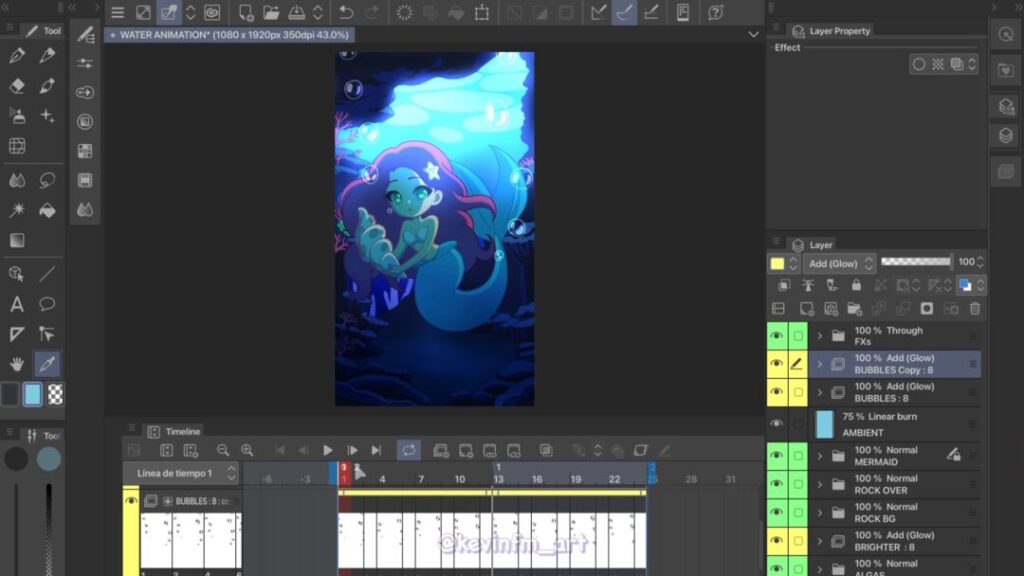Hide the ROCK BG folder

776,512
